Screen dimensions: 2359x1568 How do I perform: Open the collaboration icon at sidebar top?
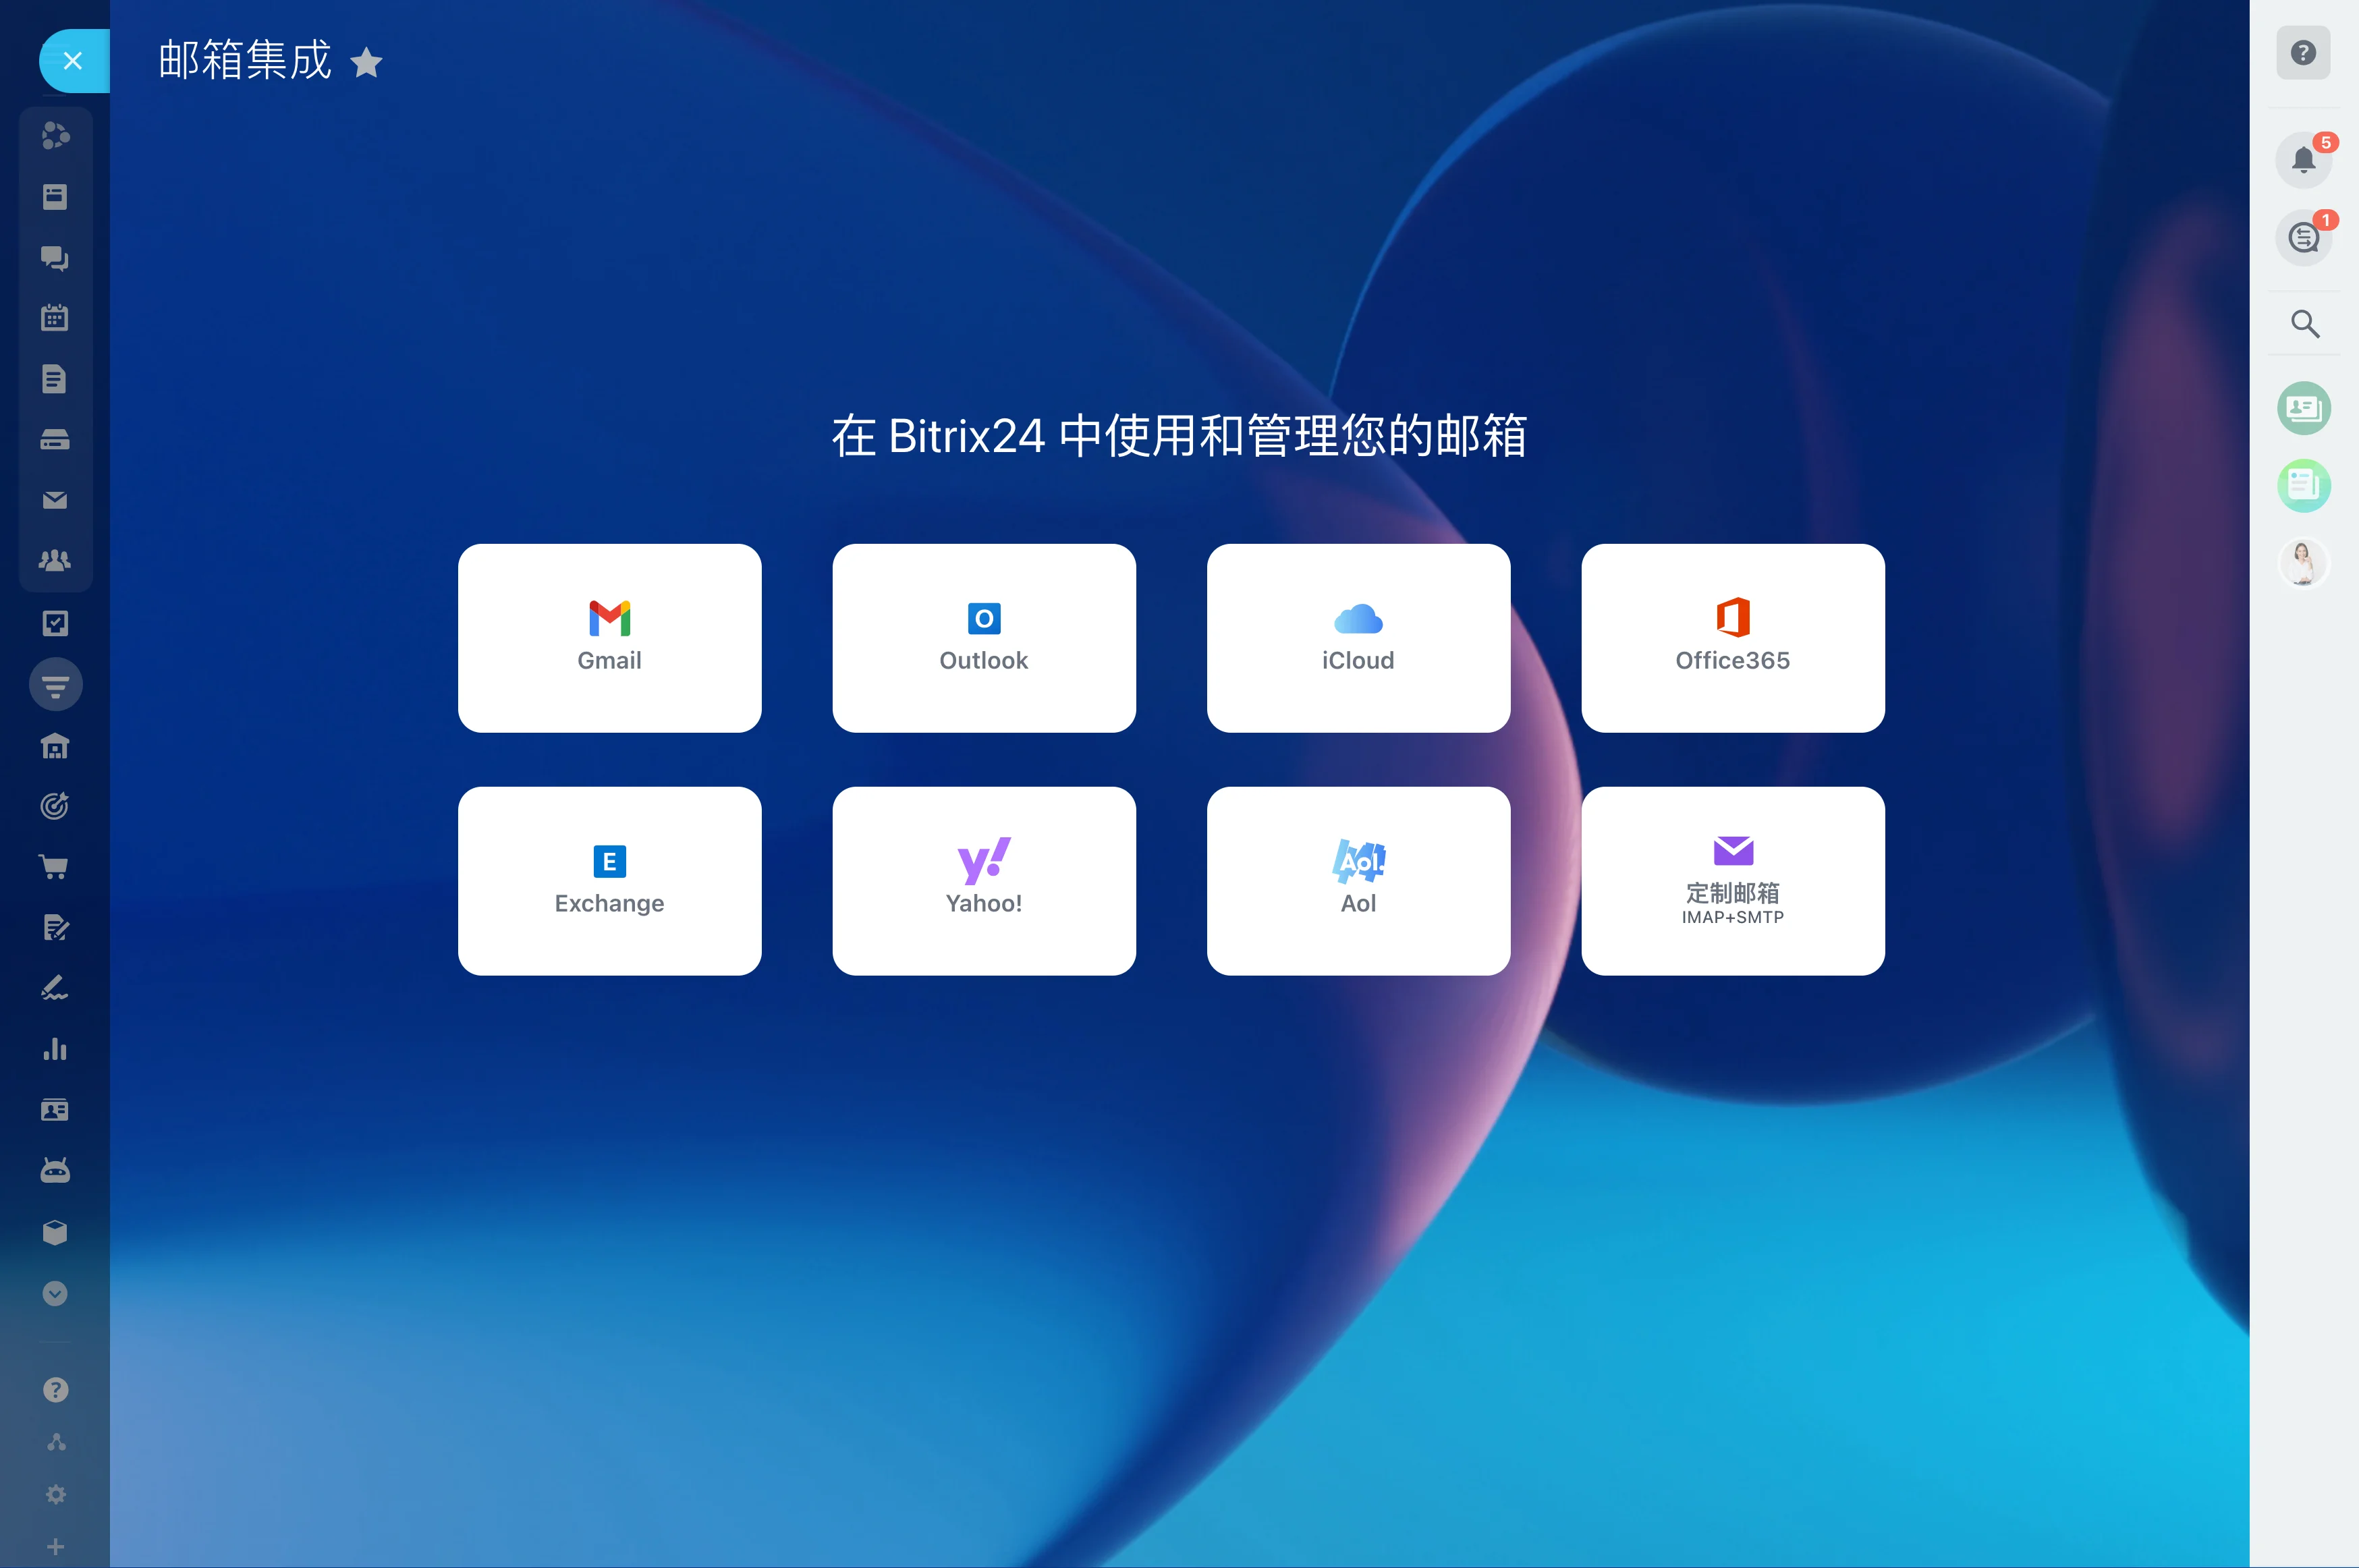55,135
